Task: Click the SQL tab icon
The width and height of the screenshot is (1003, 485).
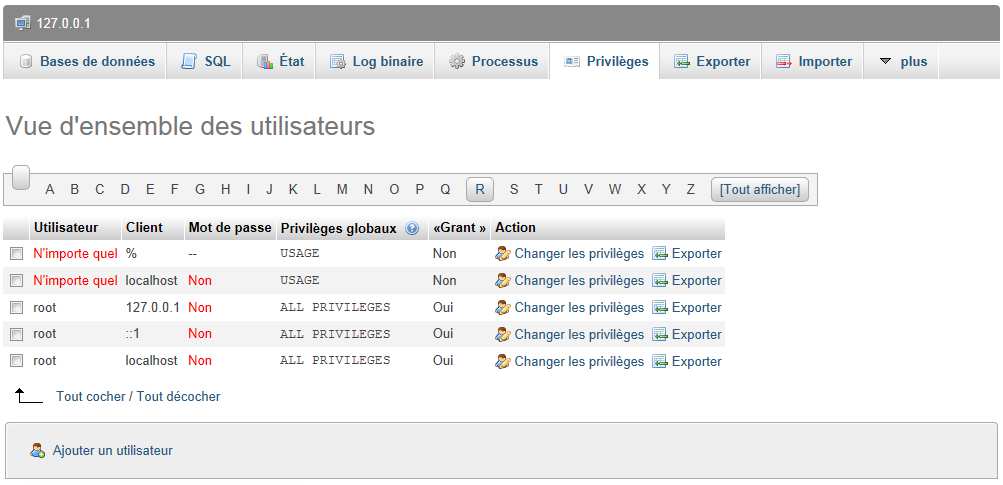Action: coord(189,62)
